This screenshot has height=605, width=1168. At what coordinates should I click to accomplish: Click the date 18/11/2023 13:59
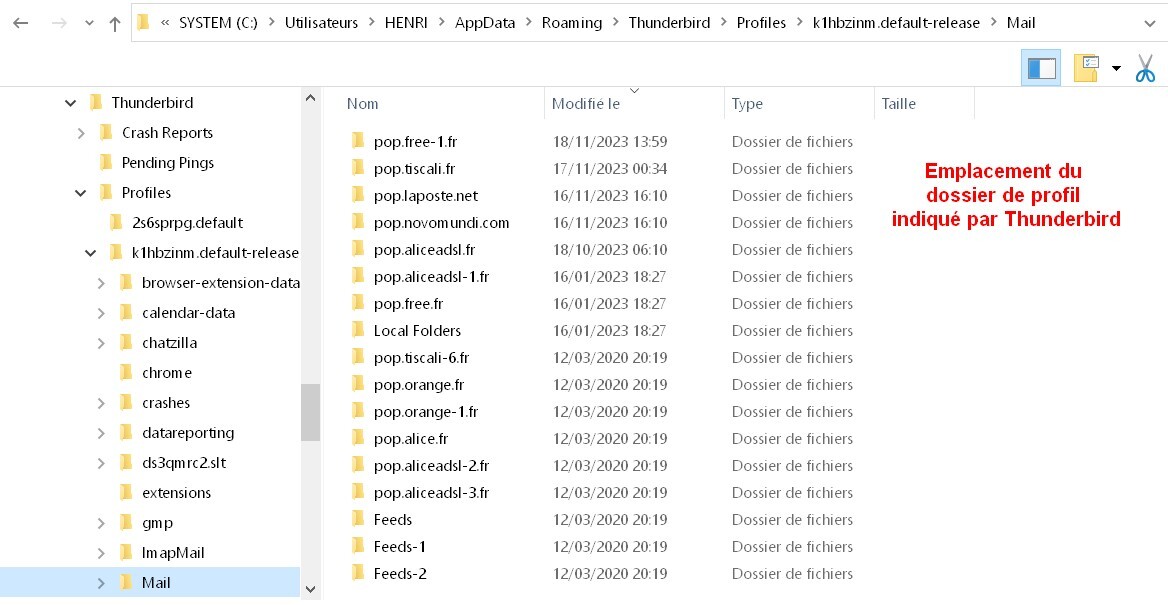click(x=610, y=142)
